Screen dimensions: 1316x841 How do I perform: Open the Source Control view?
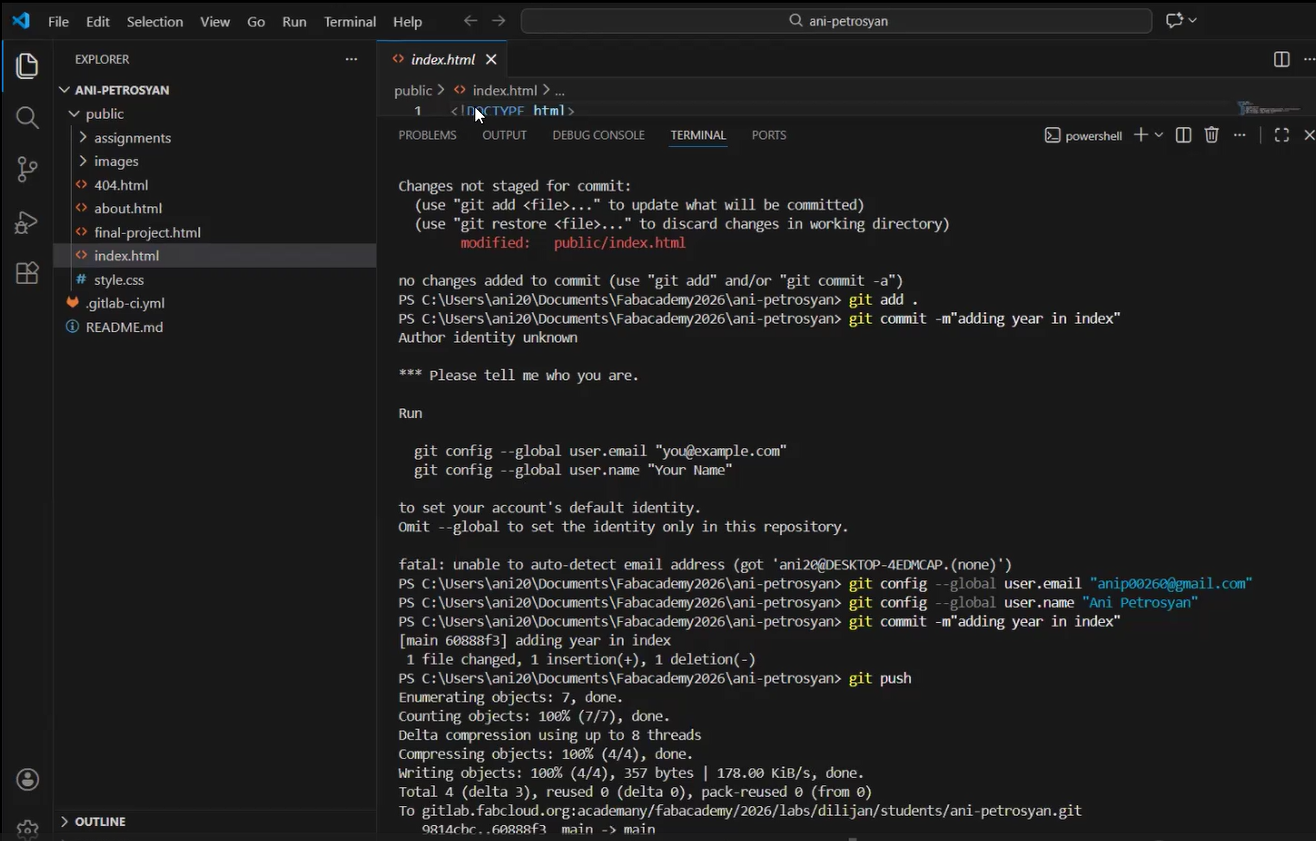27,170
